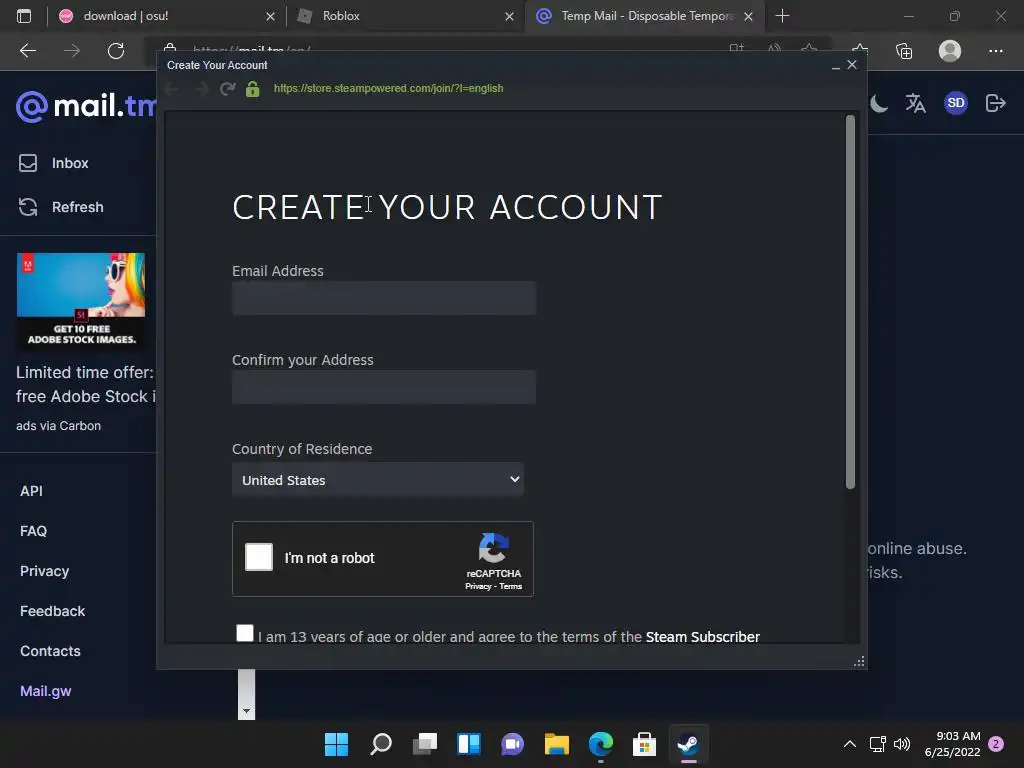Screen dimensions: 1024x768
Task: Open Widgets from taskbar
Action: pyautogui.click(x=469, y=744)
